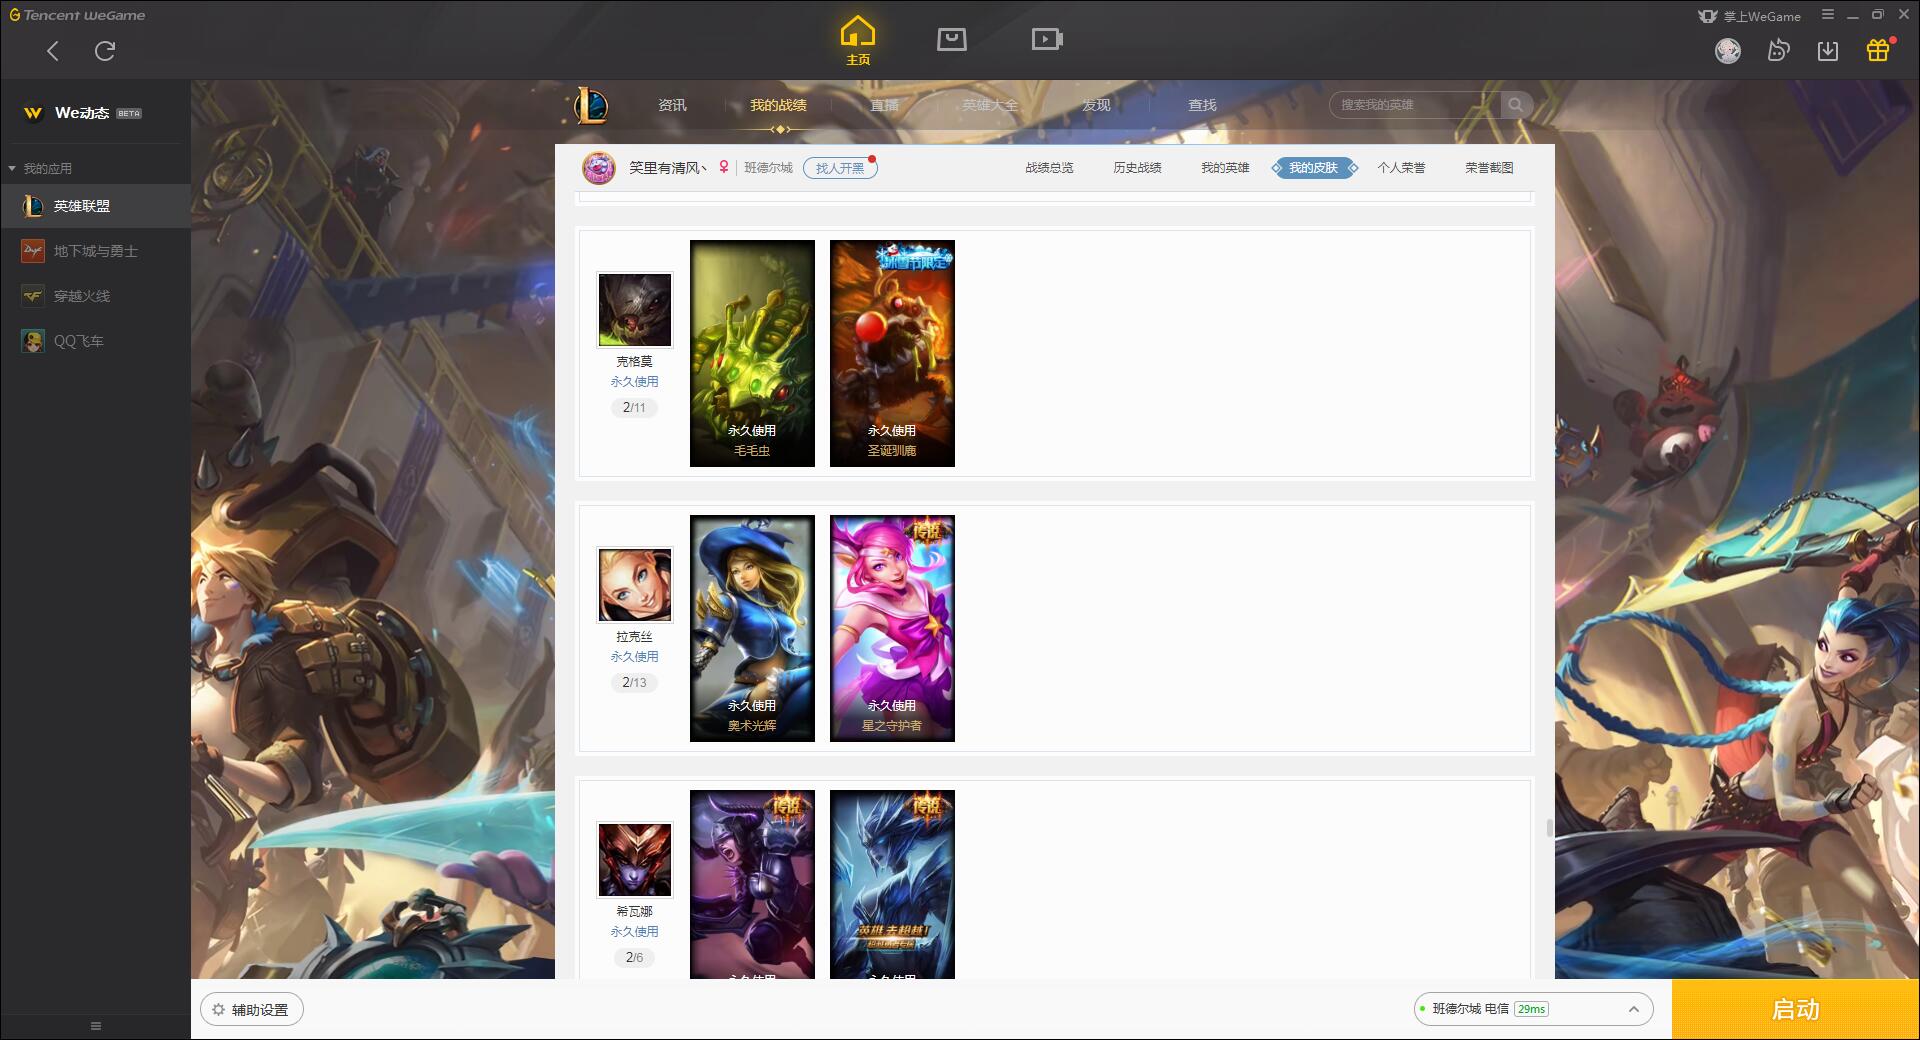Viewport: 1920px width, 1040px height.
Task: Click the female gender symbol icon
Action: click(x=724, y=168)
